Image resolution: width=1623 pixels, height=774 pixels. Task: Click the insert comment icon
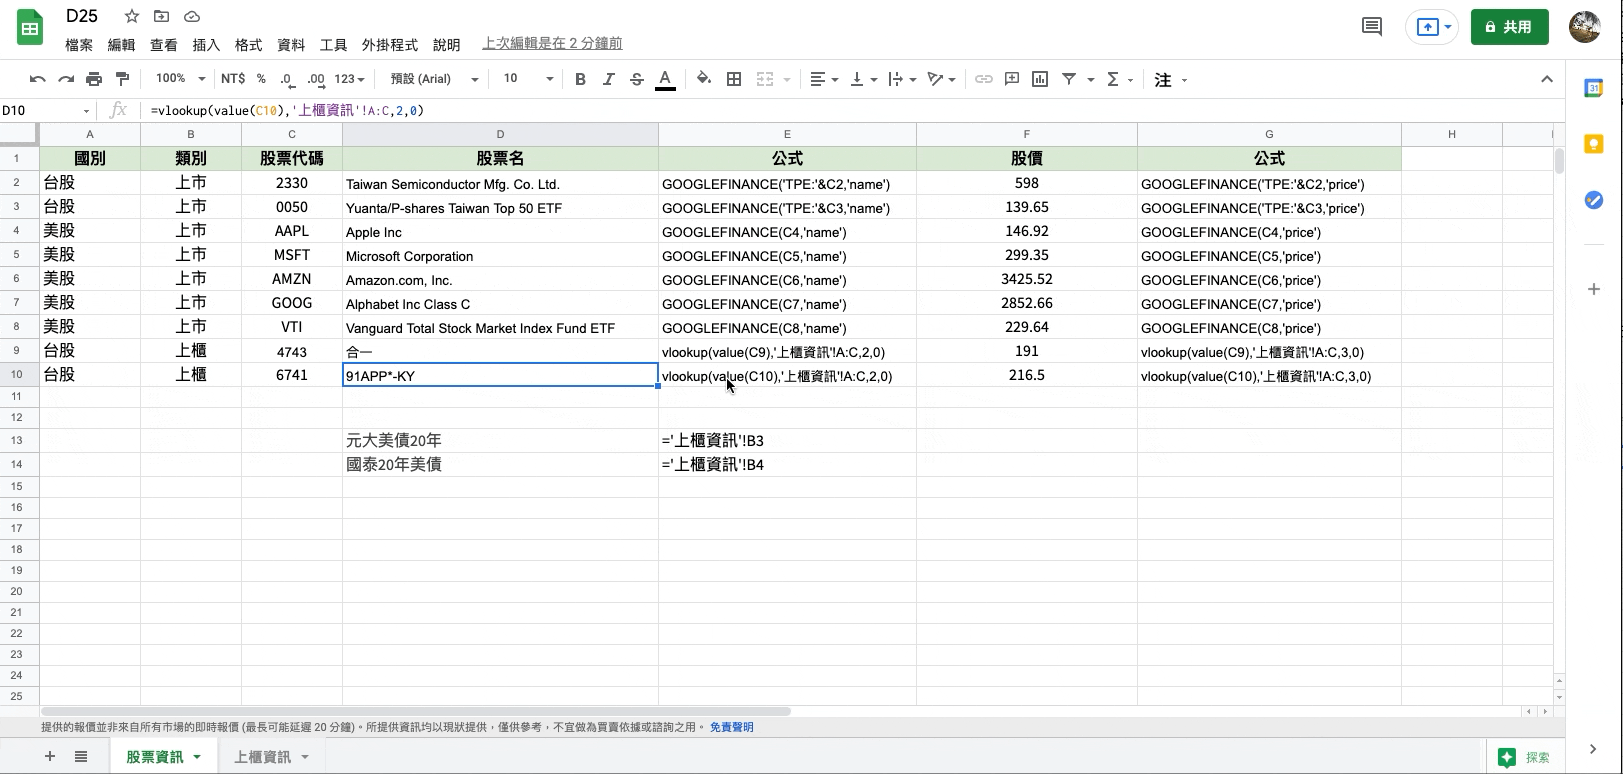click(x=1012, y=79)
